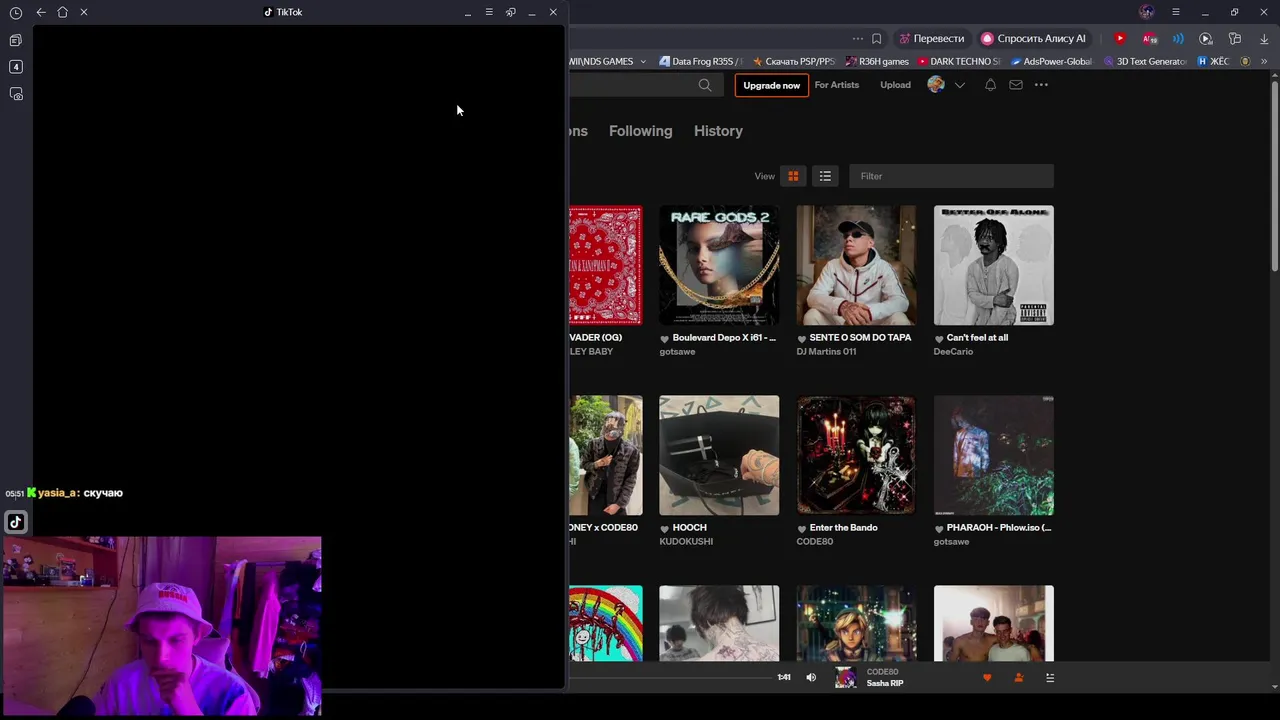Open the KUDOKUSHI artist name
This screenshot has width=1280, height=720.
[686, 542]
